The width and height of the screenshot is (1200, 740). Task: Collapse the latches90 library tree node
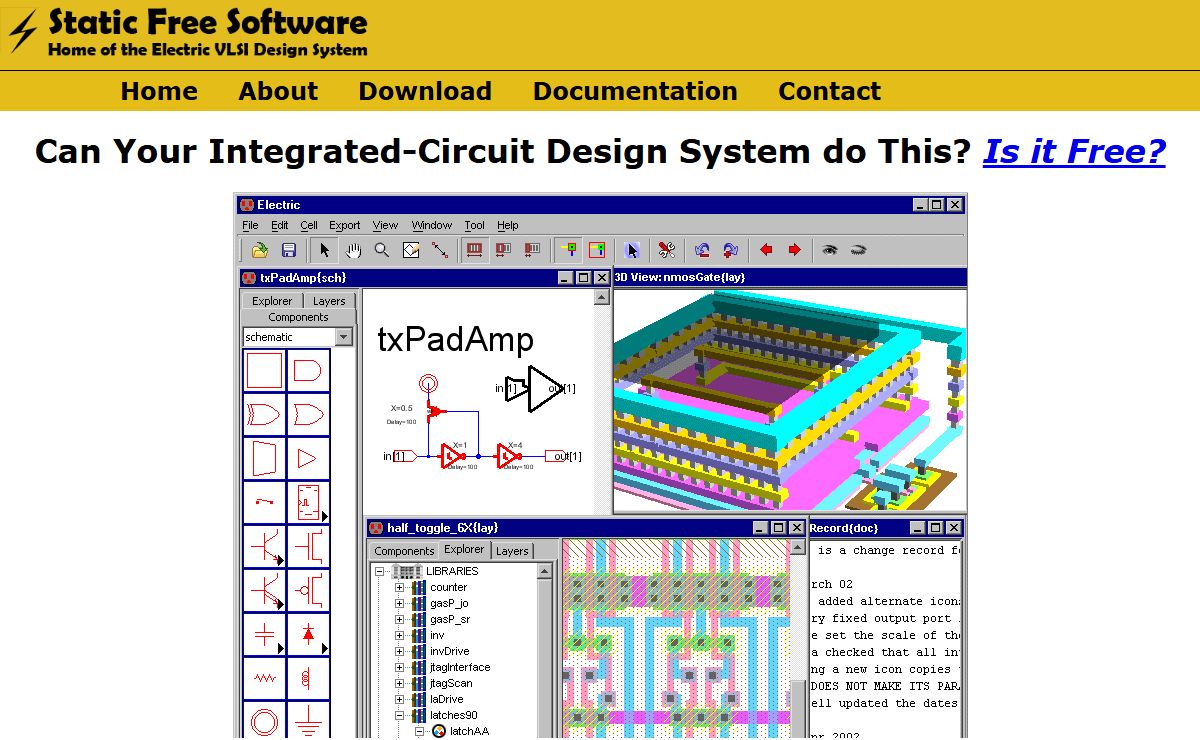[400, 716]
